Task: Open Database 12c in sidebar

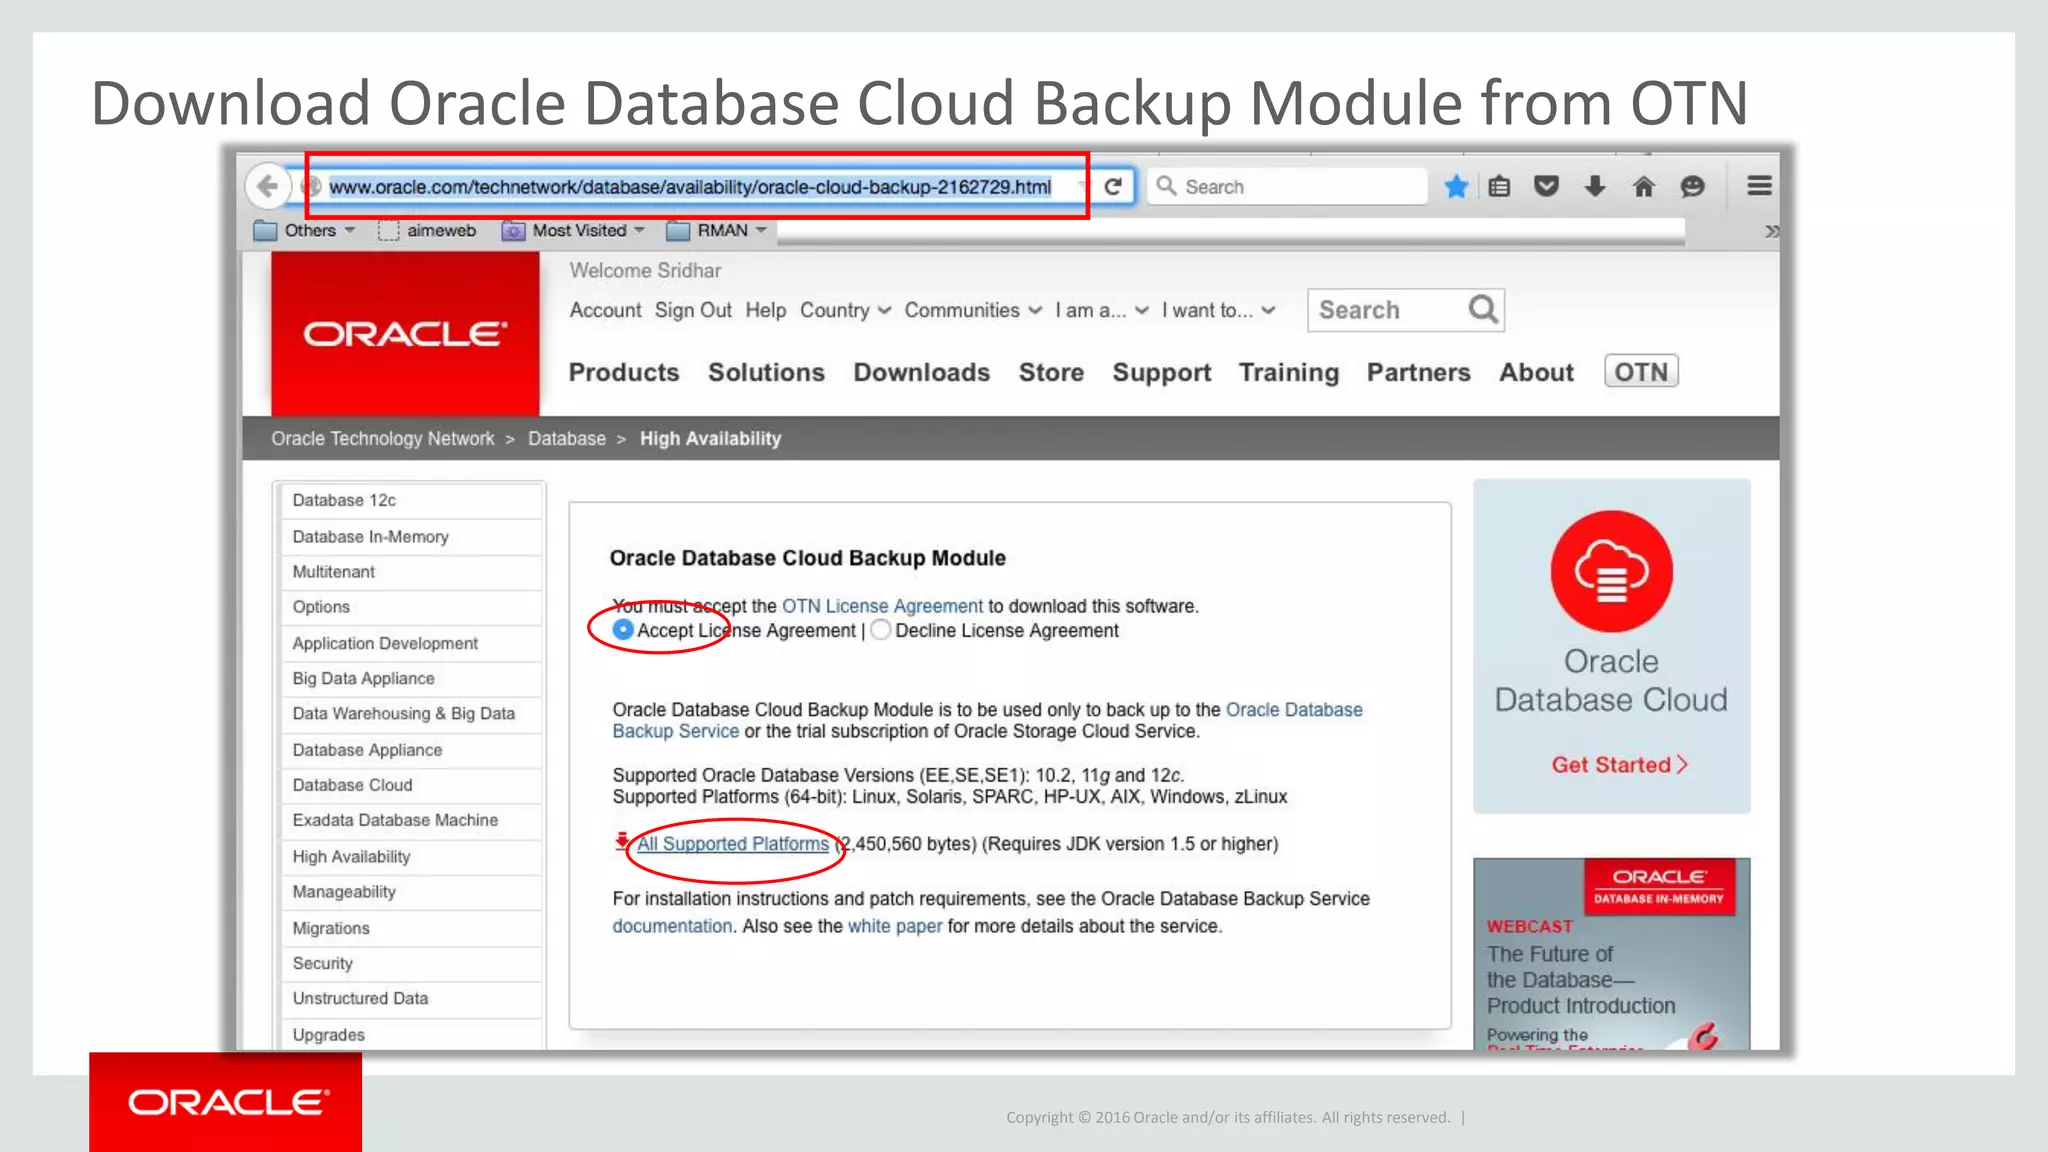Action: 413,500
